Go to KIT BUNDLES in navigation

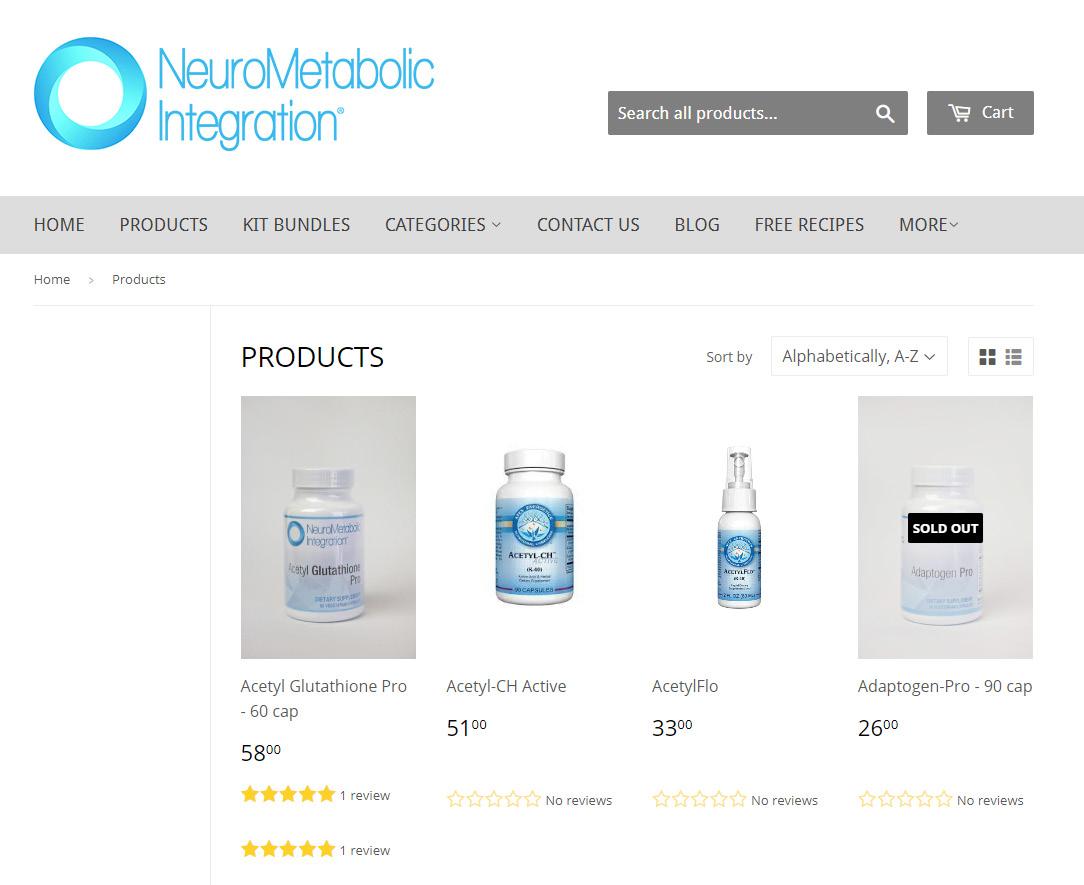pos(296,225)
